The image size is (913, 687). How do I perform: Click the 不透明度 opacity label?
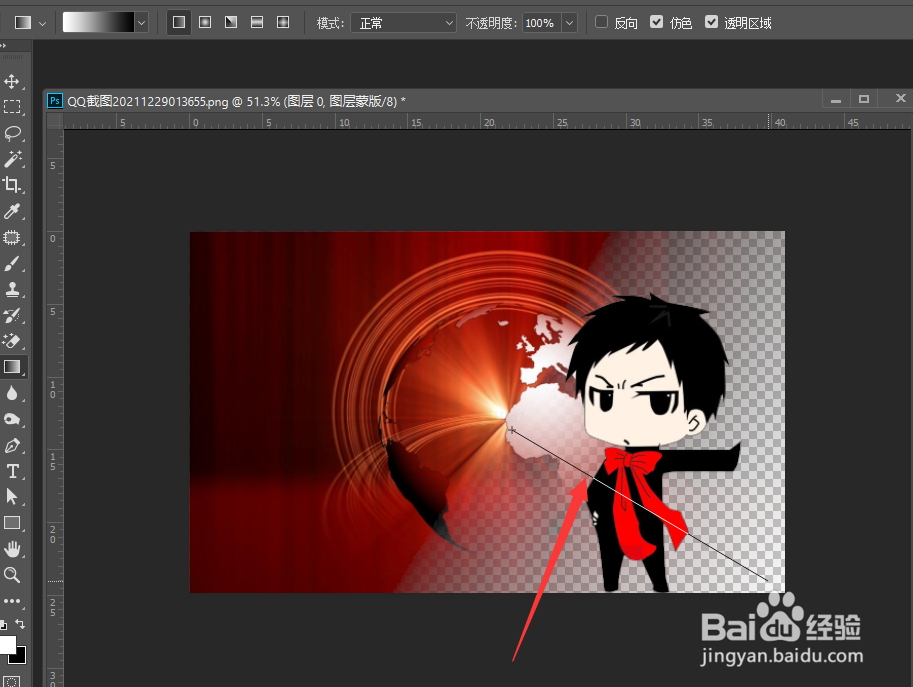click(x=491, y=23)
